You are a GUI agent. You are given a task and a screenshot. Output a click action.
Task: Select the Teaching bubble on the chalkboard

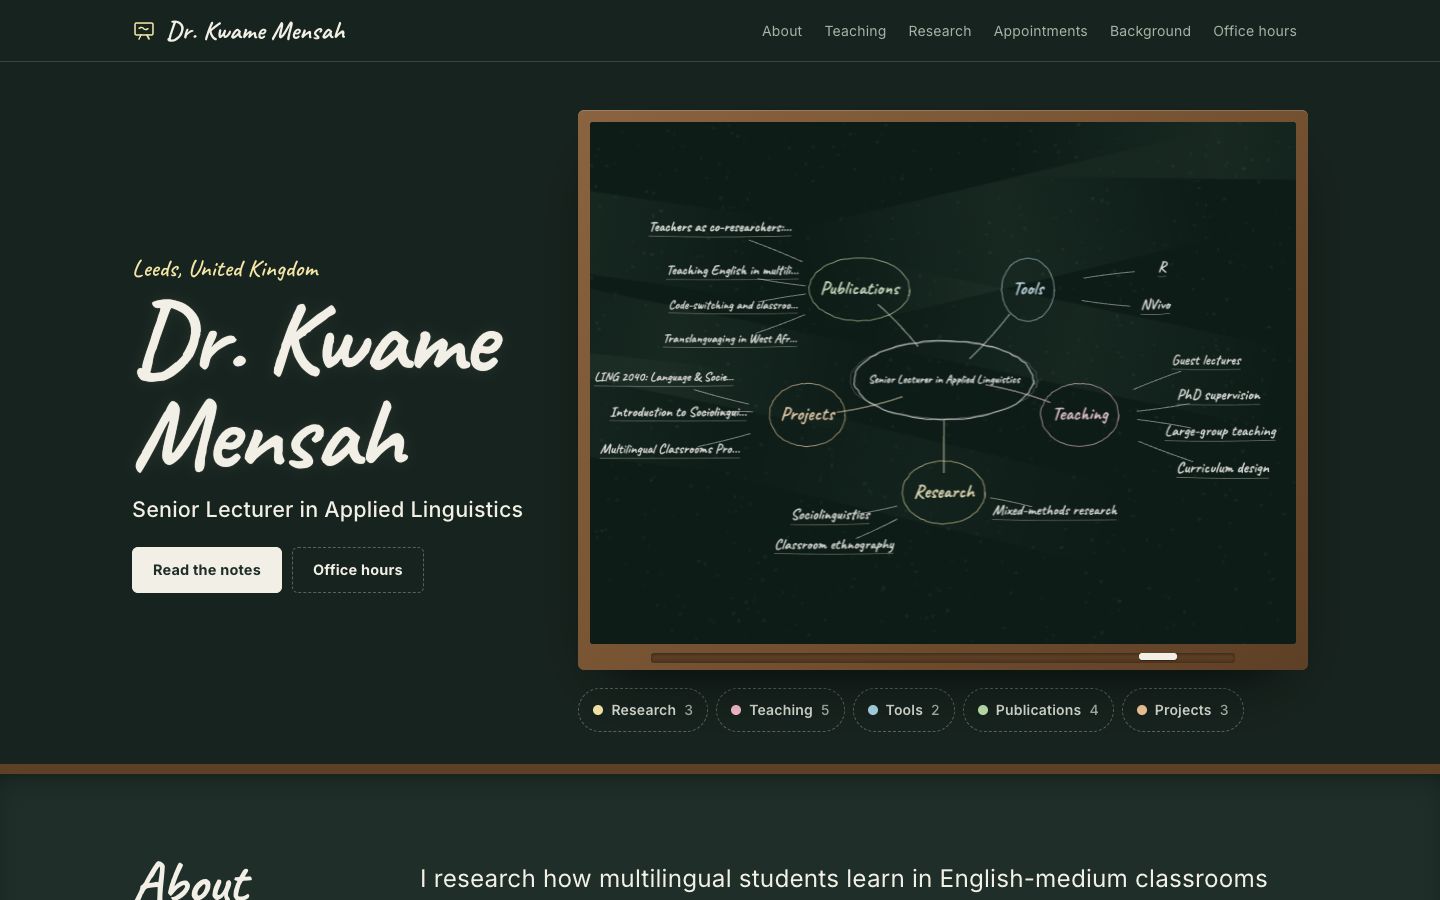(x=1080, y=414)
